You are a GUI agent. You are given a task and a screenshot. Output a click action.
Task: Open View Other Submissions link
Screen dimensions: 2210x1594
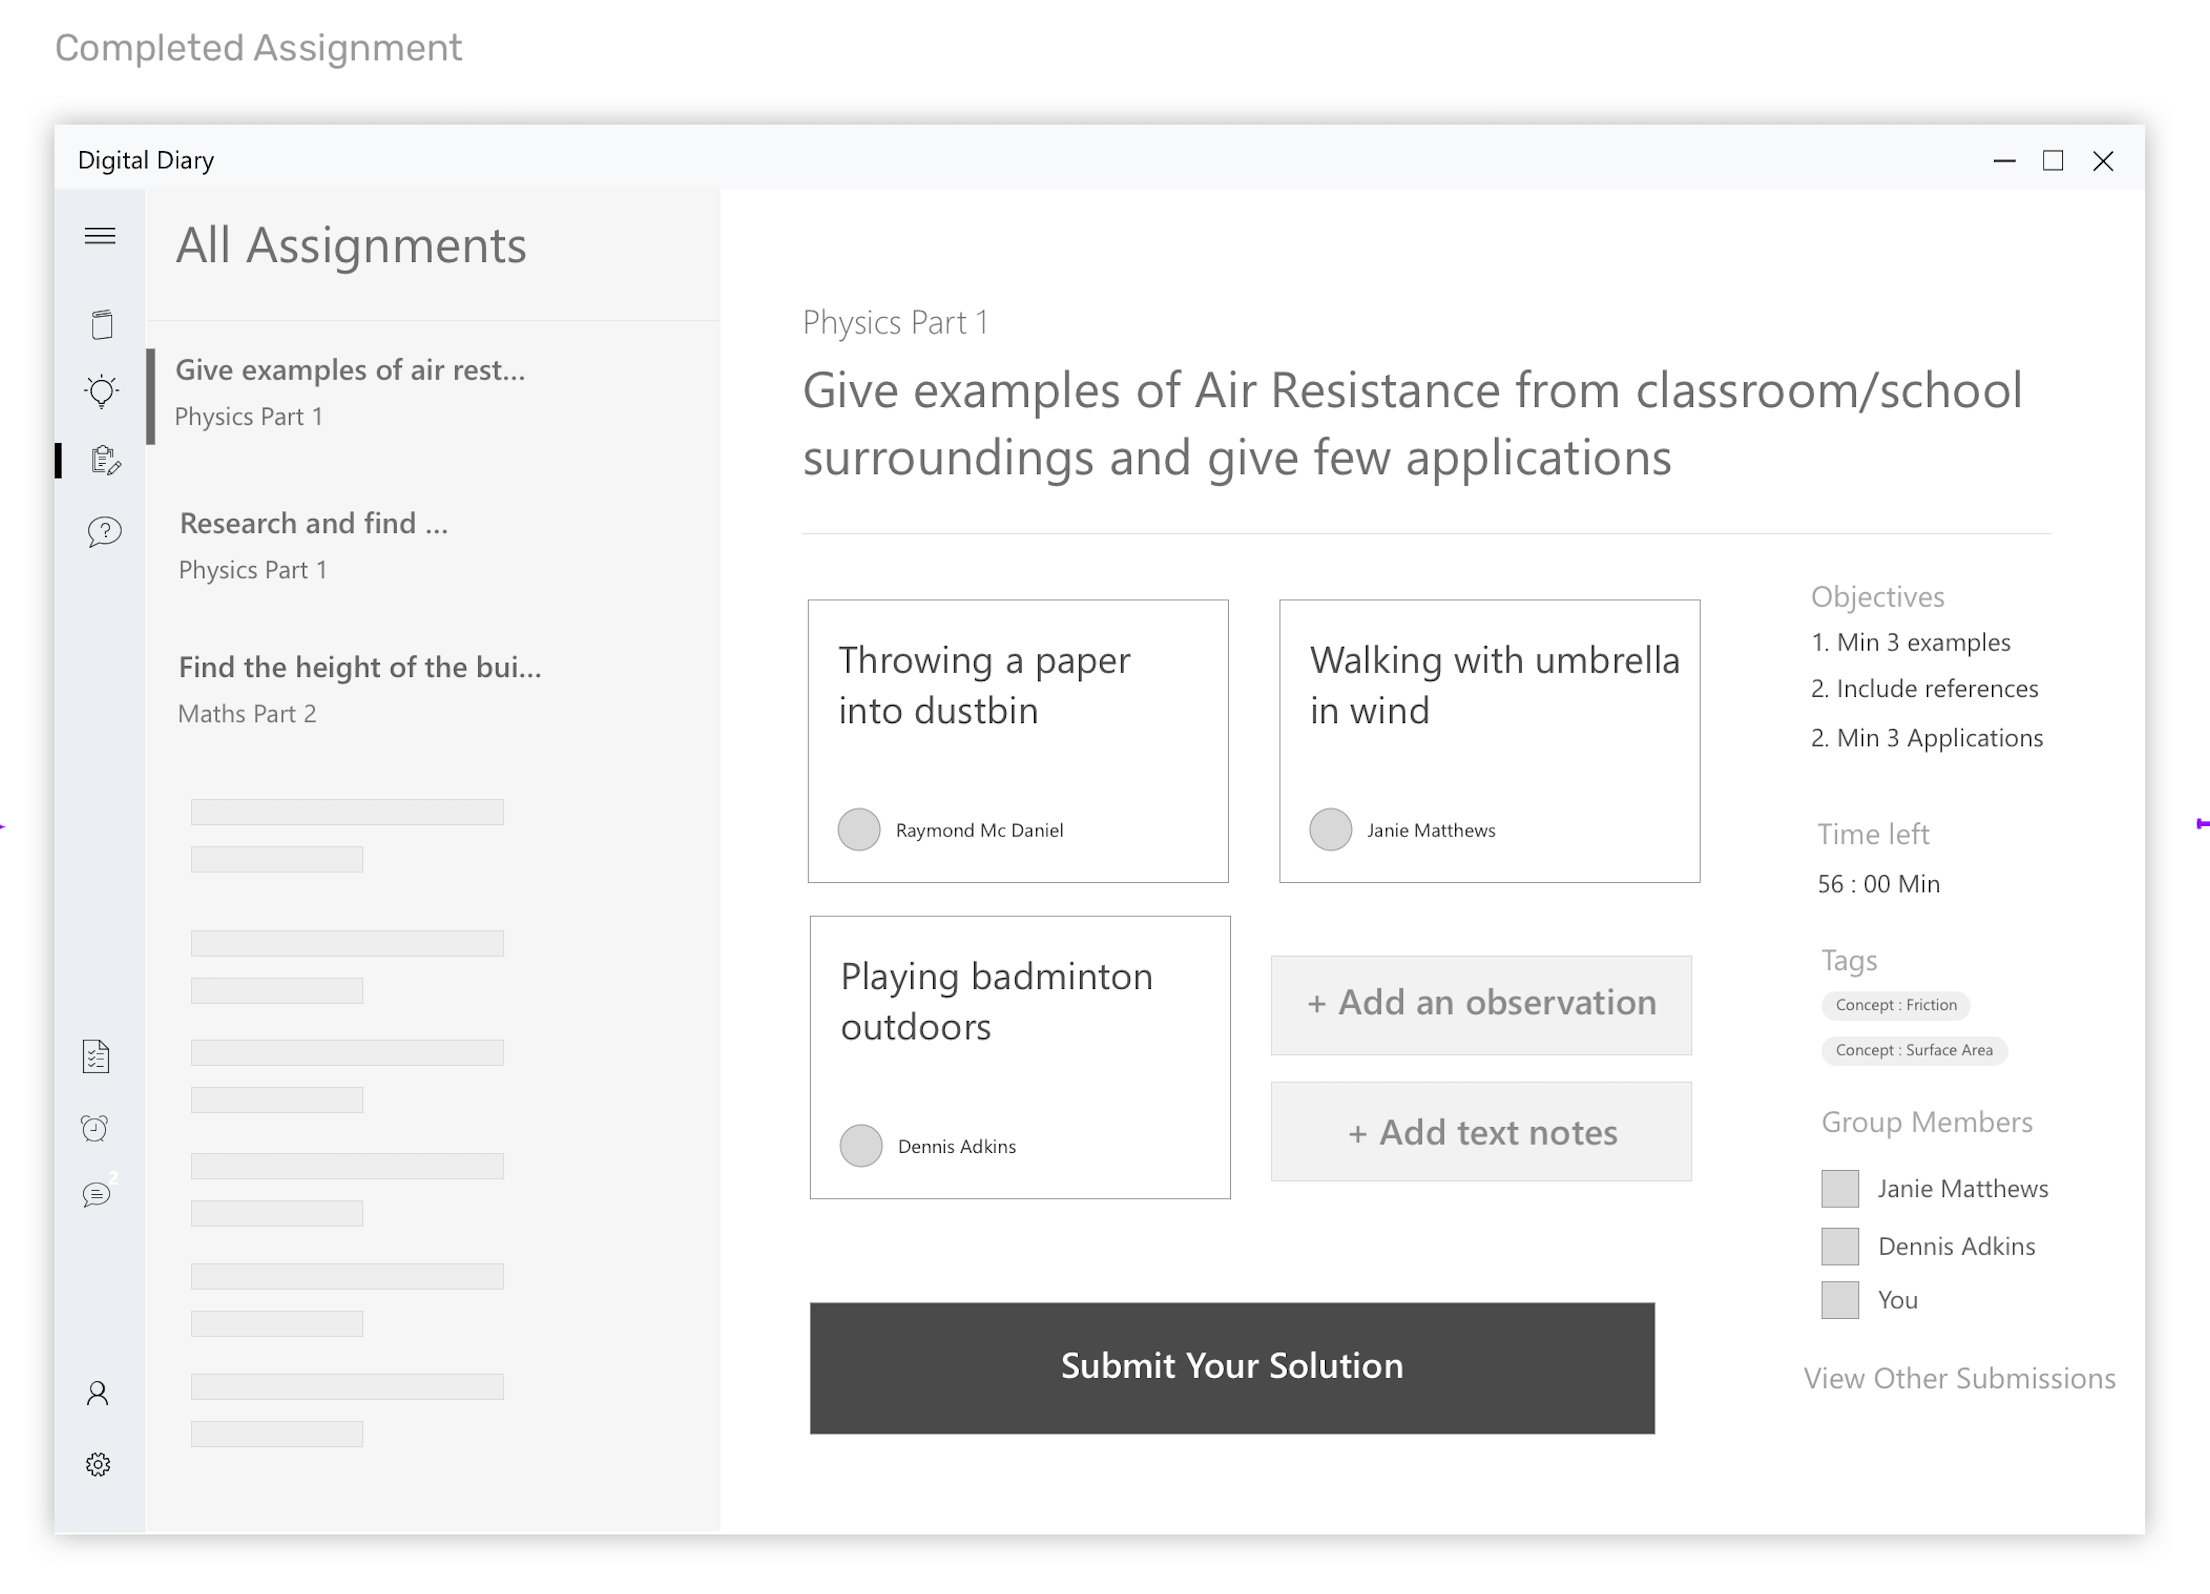coord(1958,1378)
